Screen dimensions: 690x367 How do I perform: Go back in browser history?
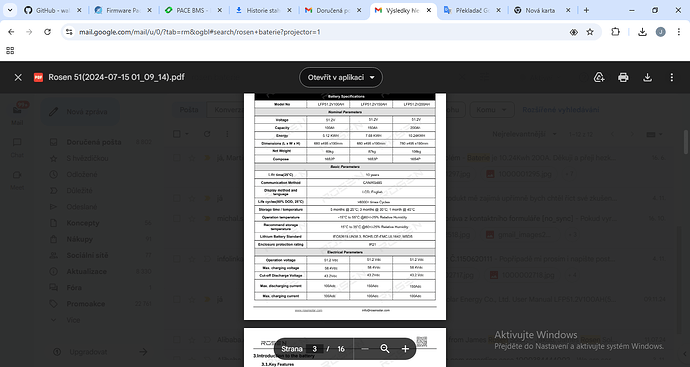coord(11,32)
